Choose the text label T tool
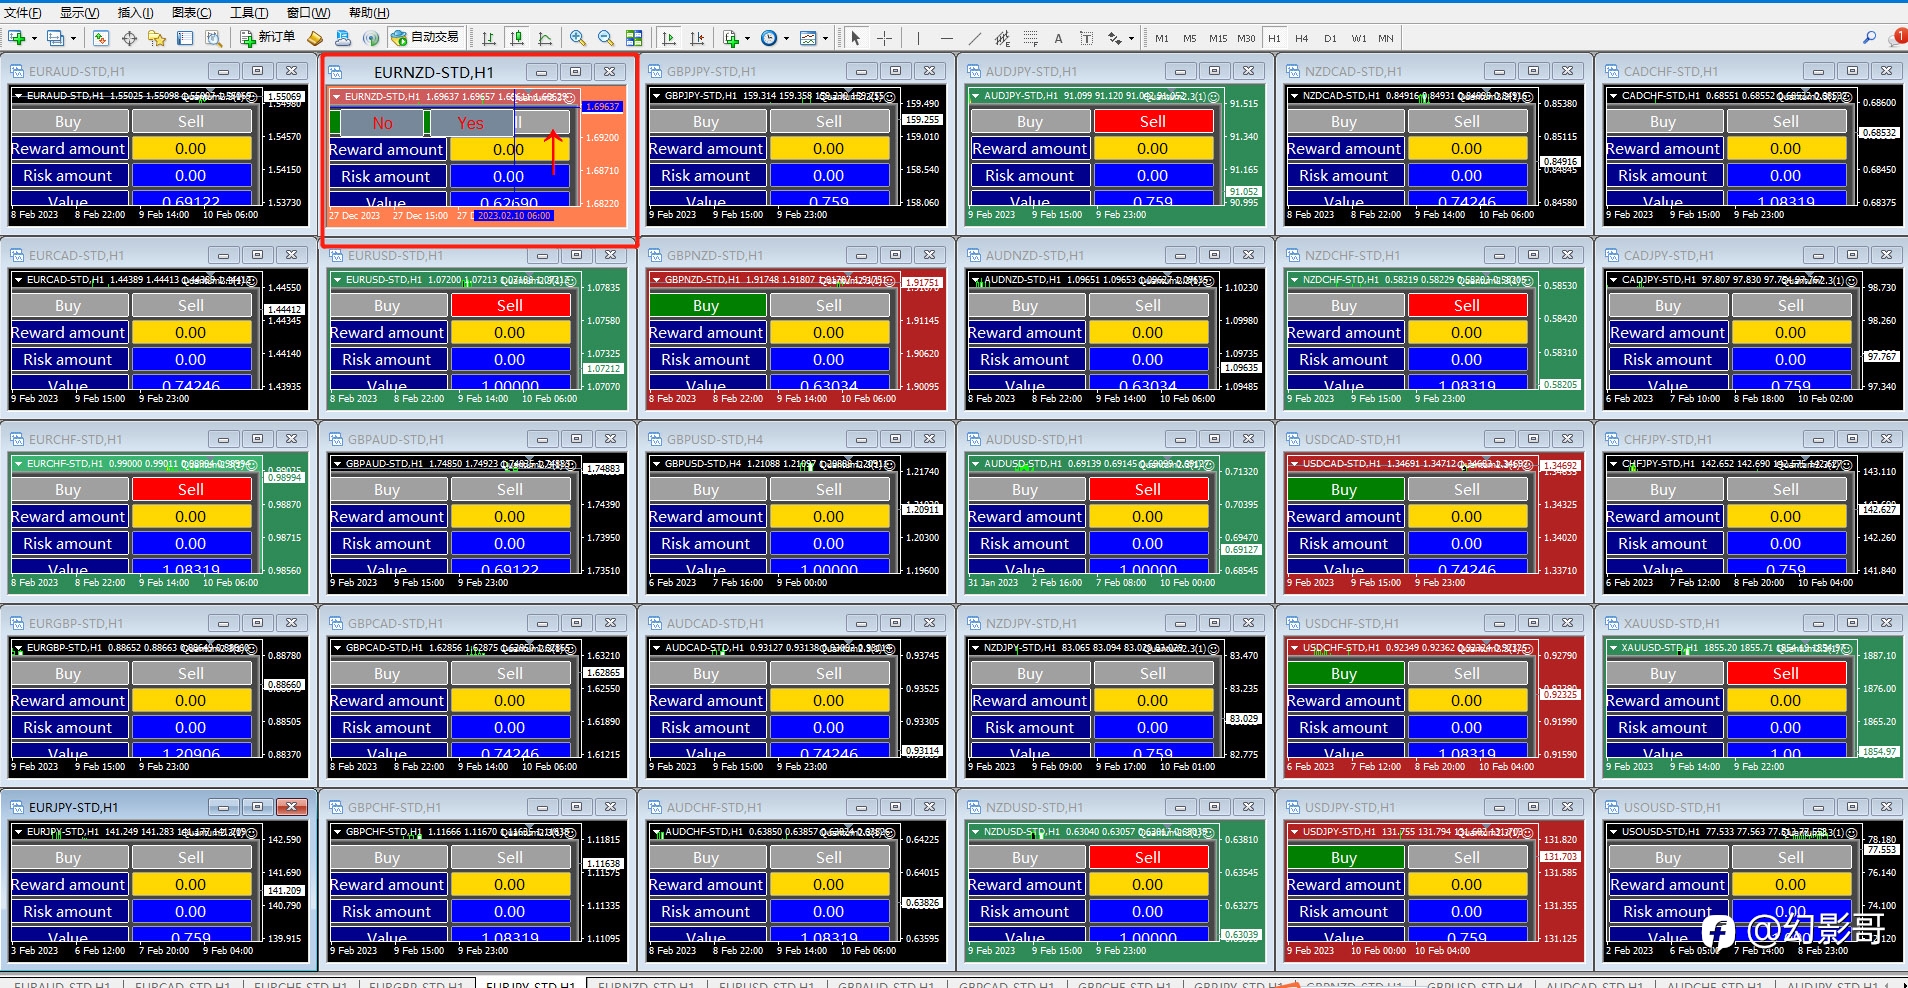This screenshot has height=988, width=1908. point(1086,38)
